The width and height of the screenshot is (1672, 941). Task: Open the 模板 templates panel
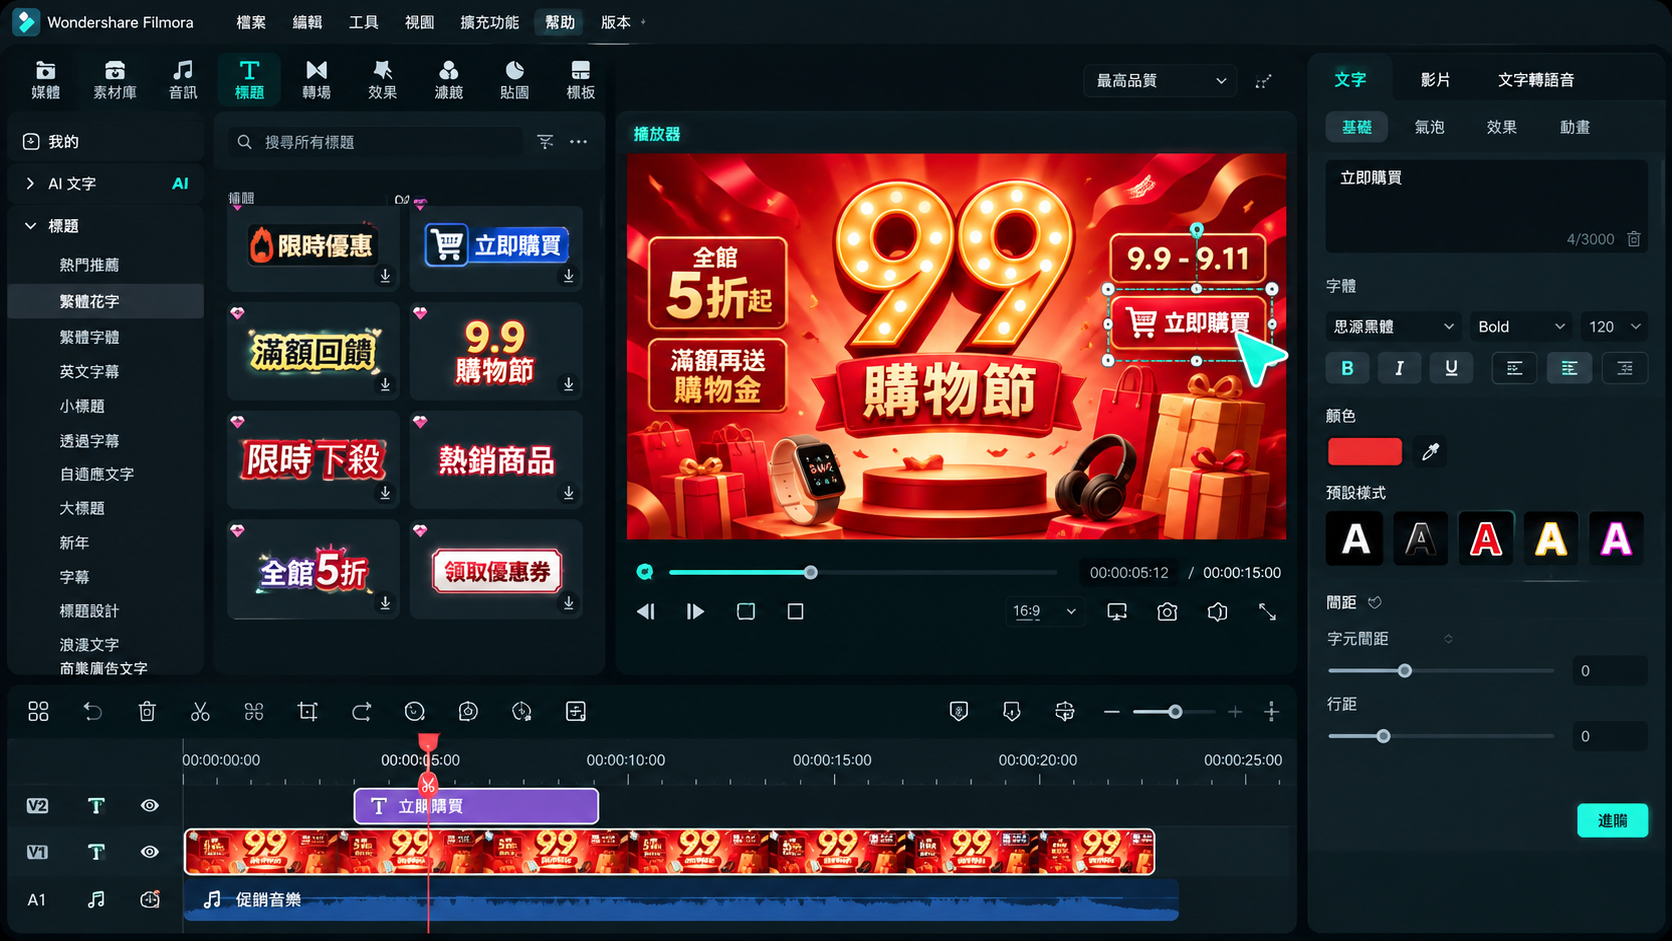580,79
